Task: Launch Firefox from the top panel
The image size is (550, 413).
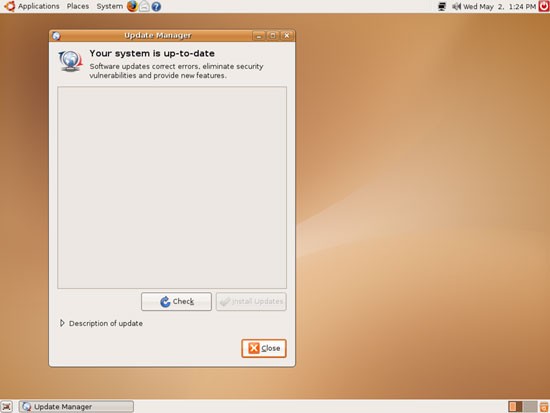Action: 132,6
